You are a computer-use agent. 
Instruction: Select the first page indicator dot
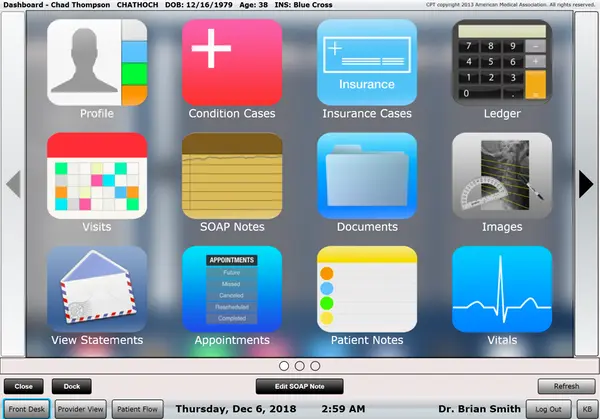pyautogui.click(x=283, y=367)
